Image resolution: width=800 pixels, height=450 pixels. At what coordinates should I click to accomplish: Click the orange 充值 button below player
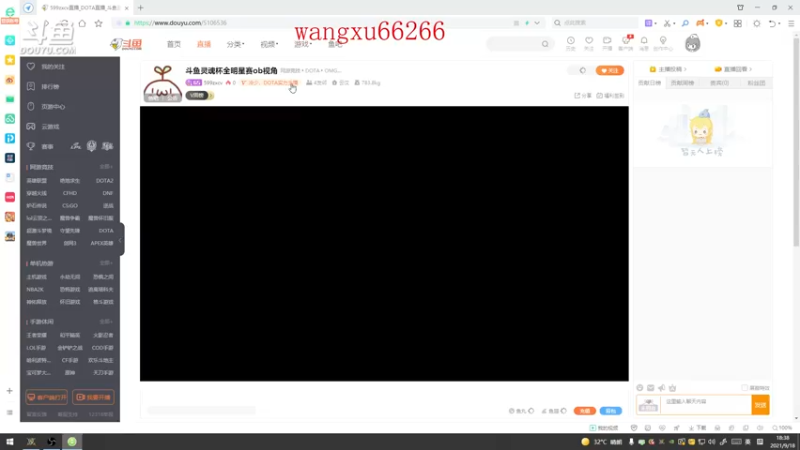pos(585,411)
